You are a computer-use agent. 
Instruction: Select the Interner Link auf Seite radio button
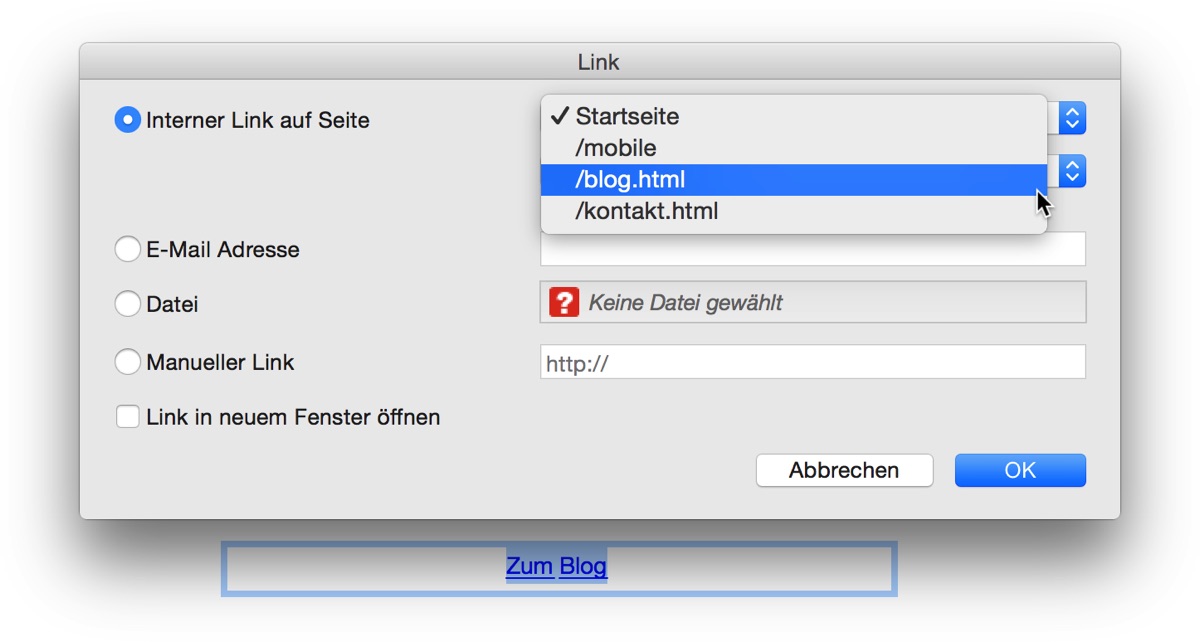(x=128, y=120)
